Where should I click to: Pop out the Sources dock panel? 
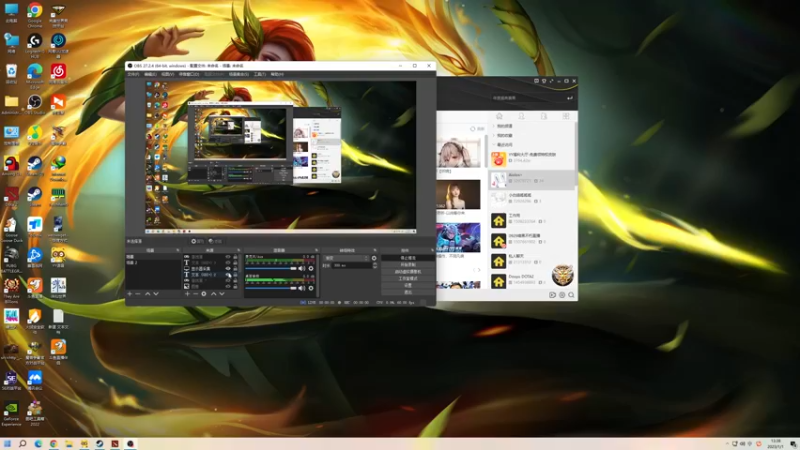[239, 250]
